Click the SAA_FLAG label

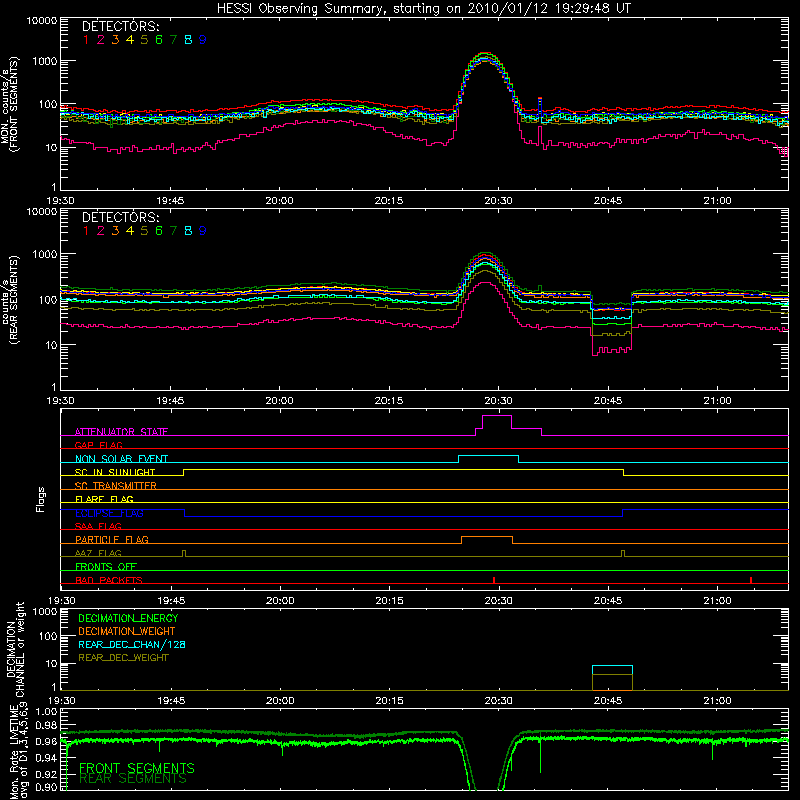point(98,526)
